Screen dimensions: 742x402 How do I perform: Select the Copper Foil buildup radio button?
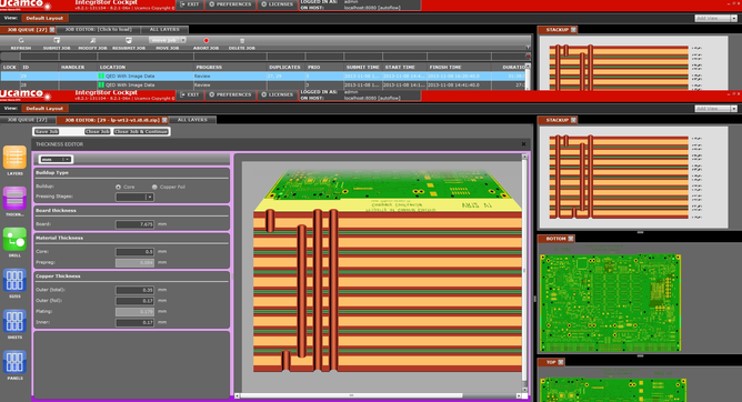[157, 186]
